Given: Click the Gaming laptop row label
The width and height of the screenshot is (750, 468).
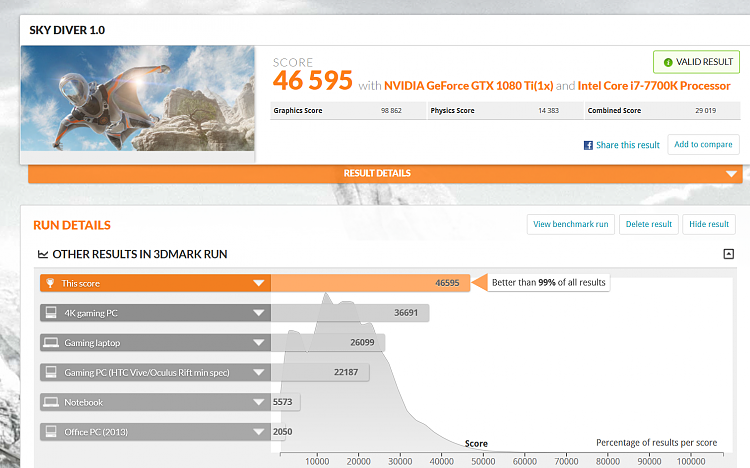Looking at the screenshot, I should coord(92,343).
